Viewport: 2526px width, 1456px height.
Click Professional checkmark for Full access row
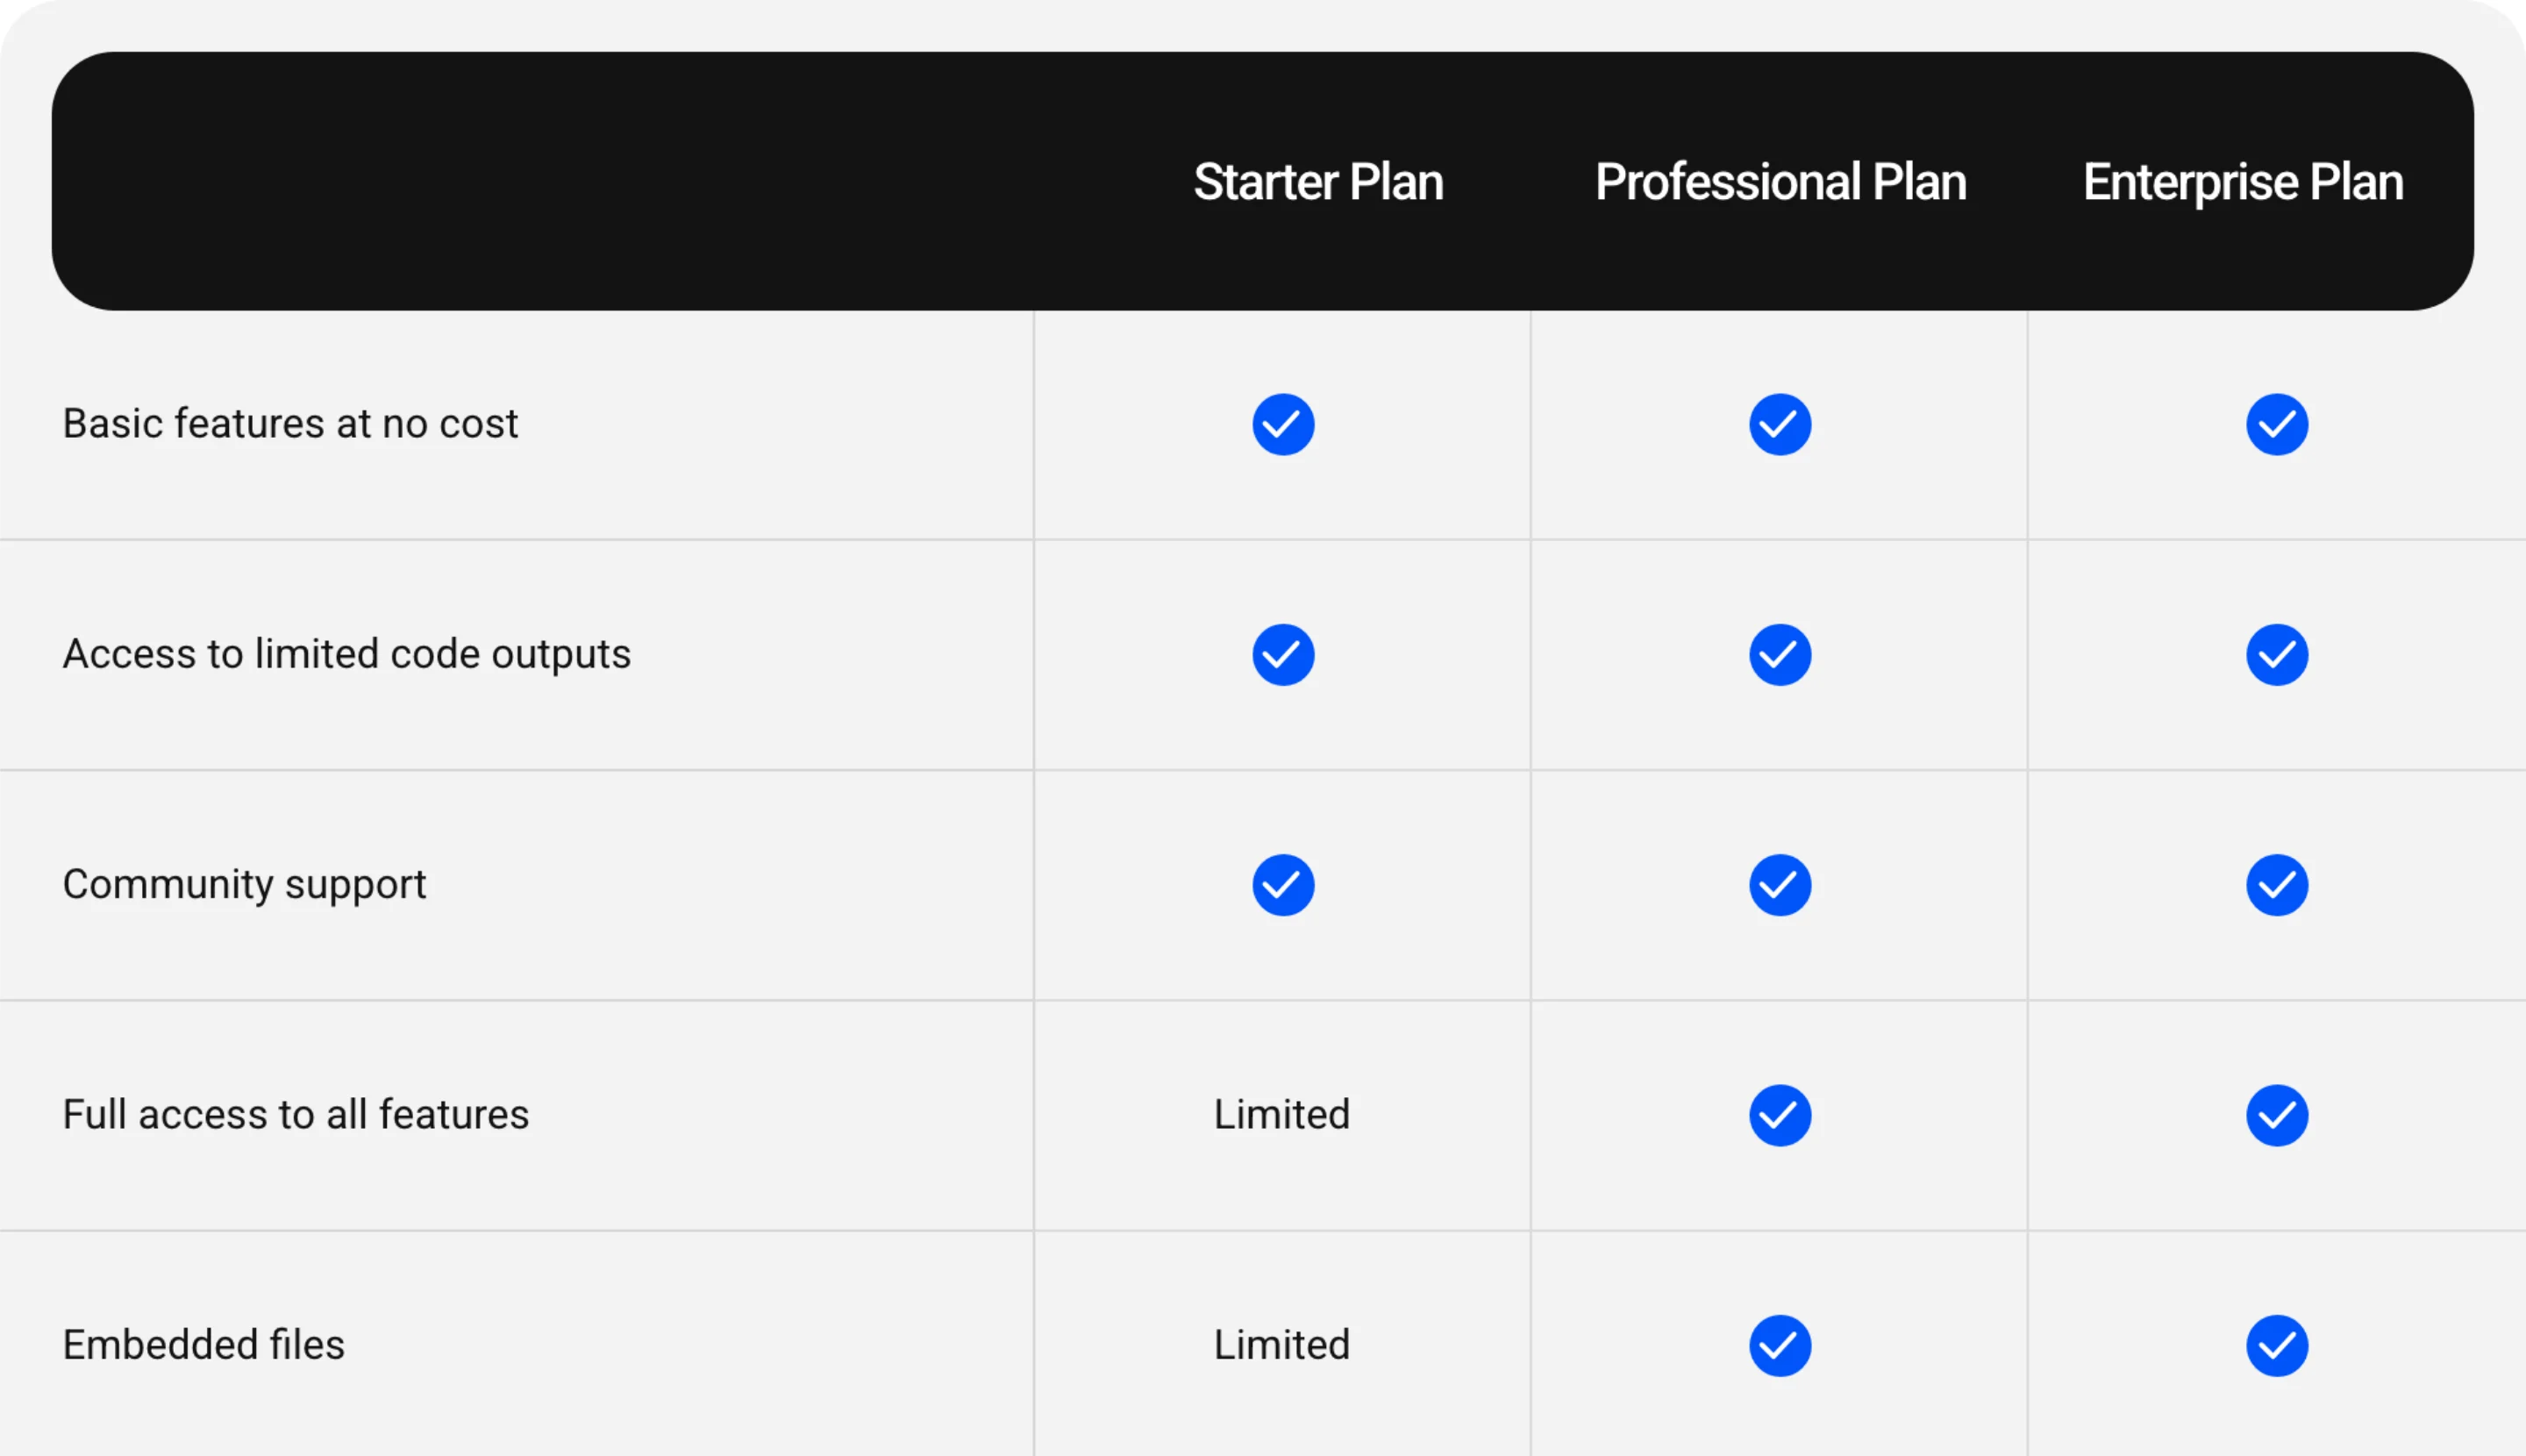(1780, 1115)
